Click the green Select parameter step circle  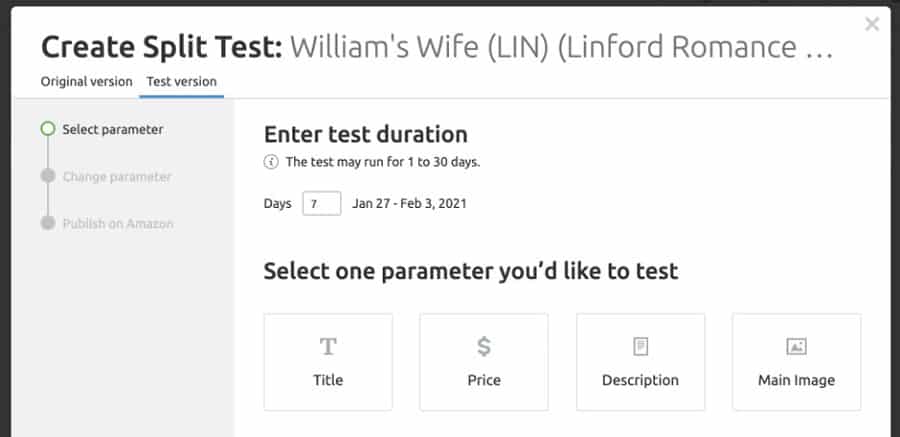pos(48,129)
